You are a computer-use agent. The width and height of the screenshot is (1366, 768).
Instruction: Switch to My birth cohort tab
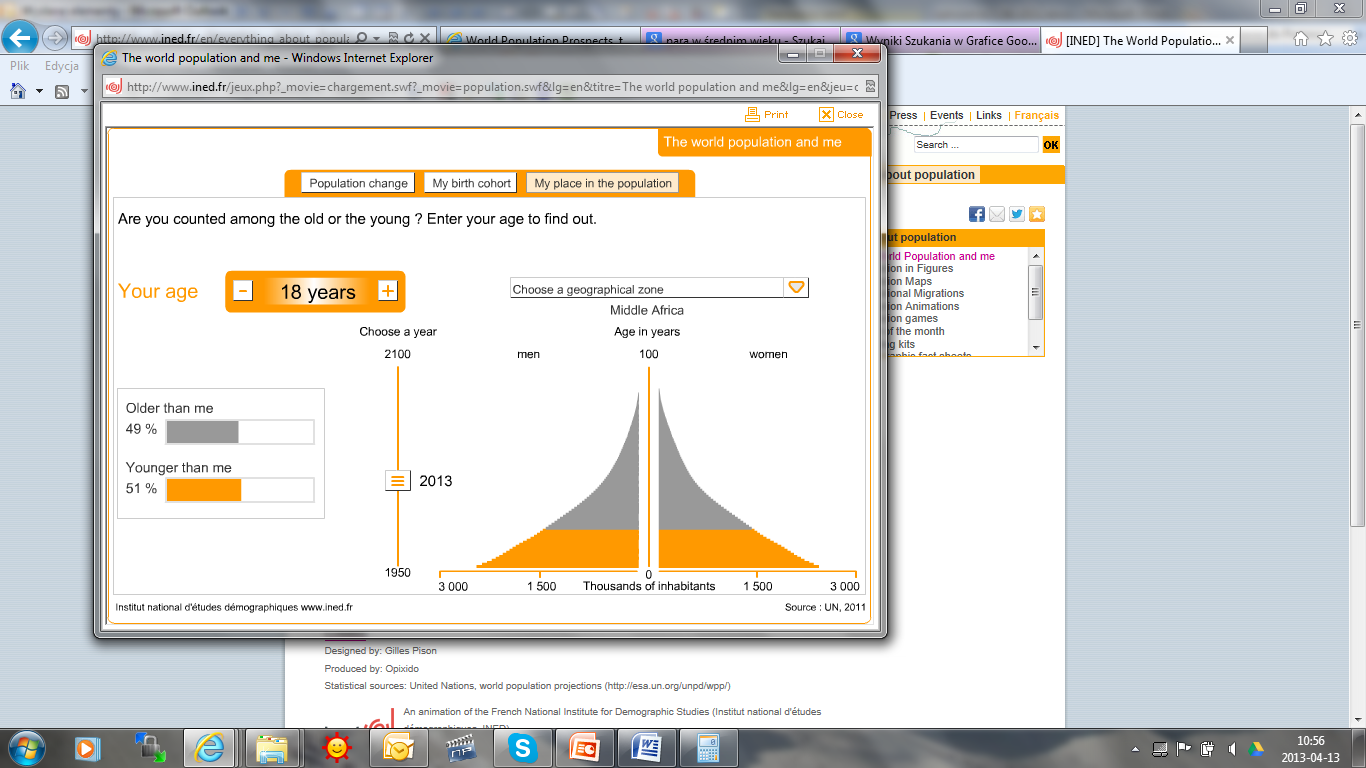point(472,183)
